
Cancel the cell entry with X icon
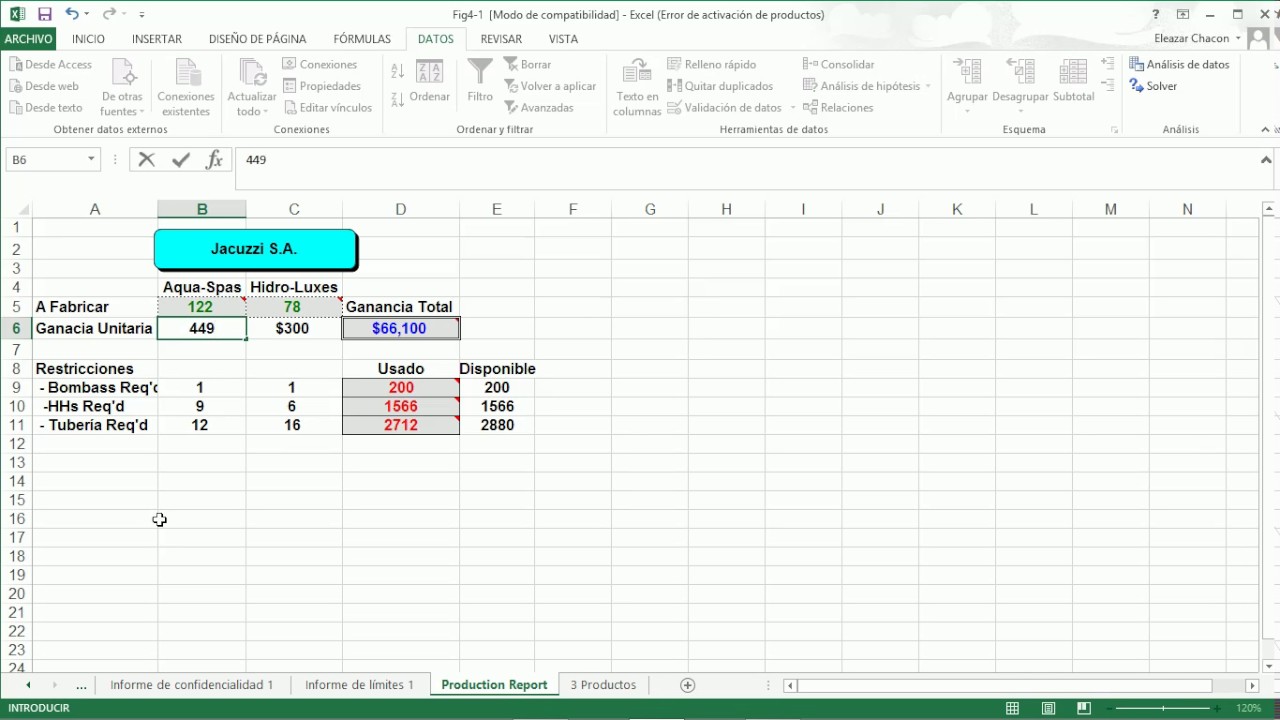[x=147, y=160]
